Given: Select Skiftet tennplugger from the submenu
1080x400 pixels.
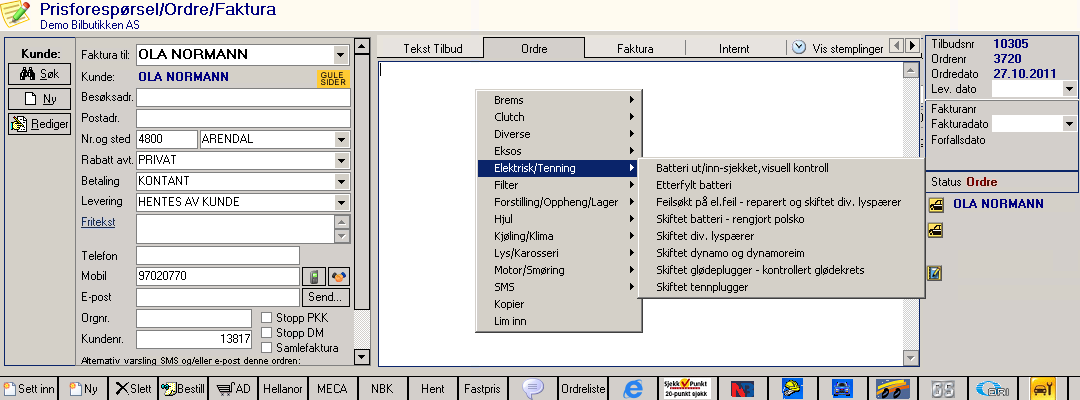Looking at the screenshot, I should point(780,287).
